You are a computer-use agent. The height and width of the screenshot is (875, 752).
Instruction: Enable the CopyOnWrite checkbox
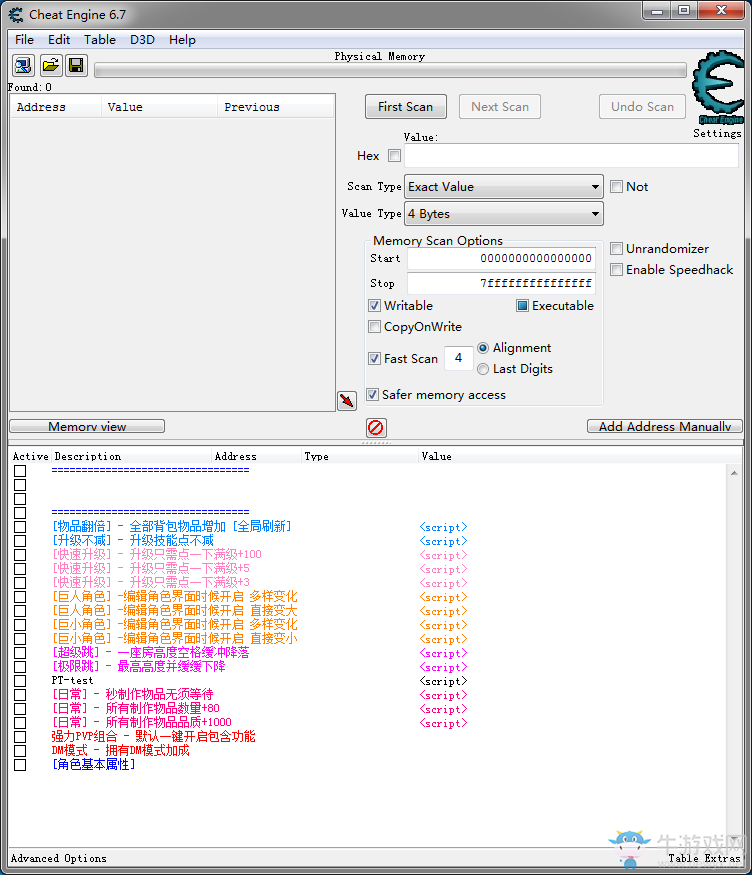(x=374, y=326)
